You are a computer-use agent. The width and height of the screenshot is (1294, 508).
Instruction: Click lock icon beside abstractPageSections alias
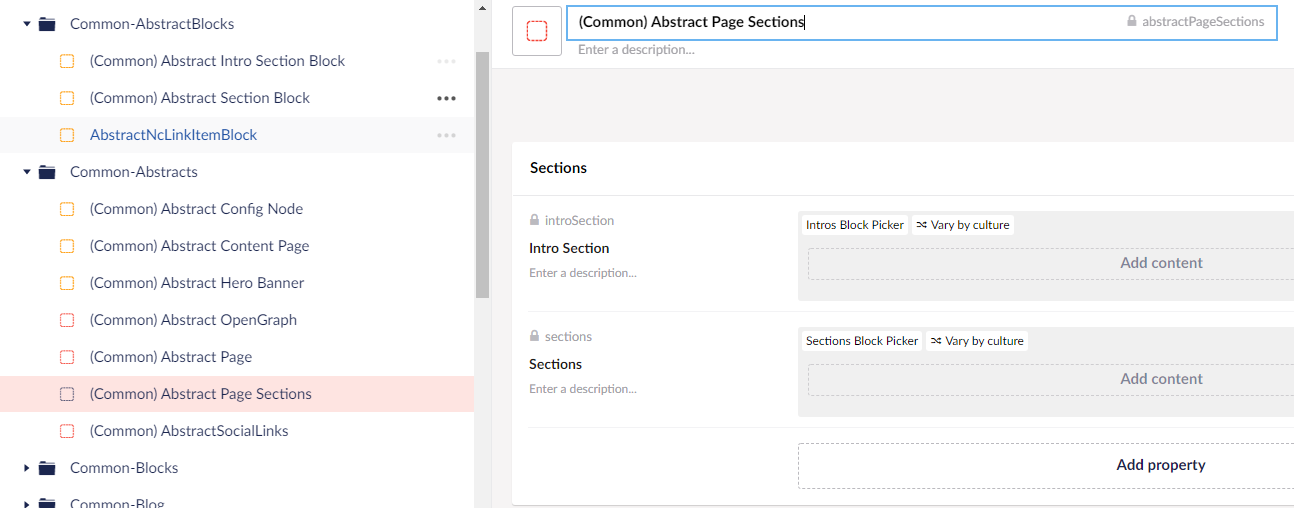pyautogui.click(x=1132, y=21)
